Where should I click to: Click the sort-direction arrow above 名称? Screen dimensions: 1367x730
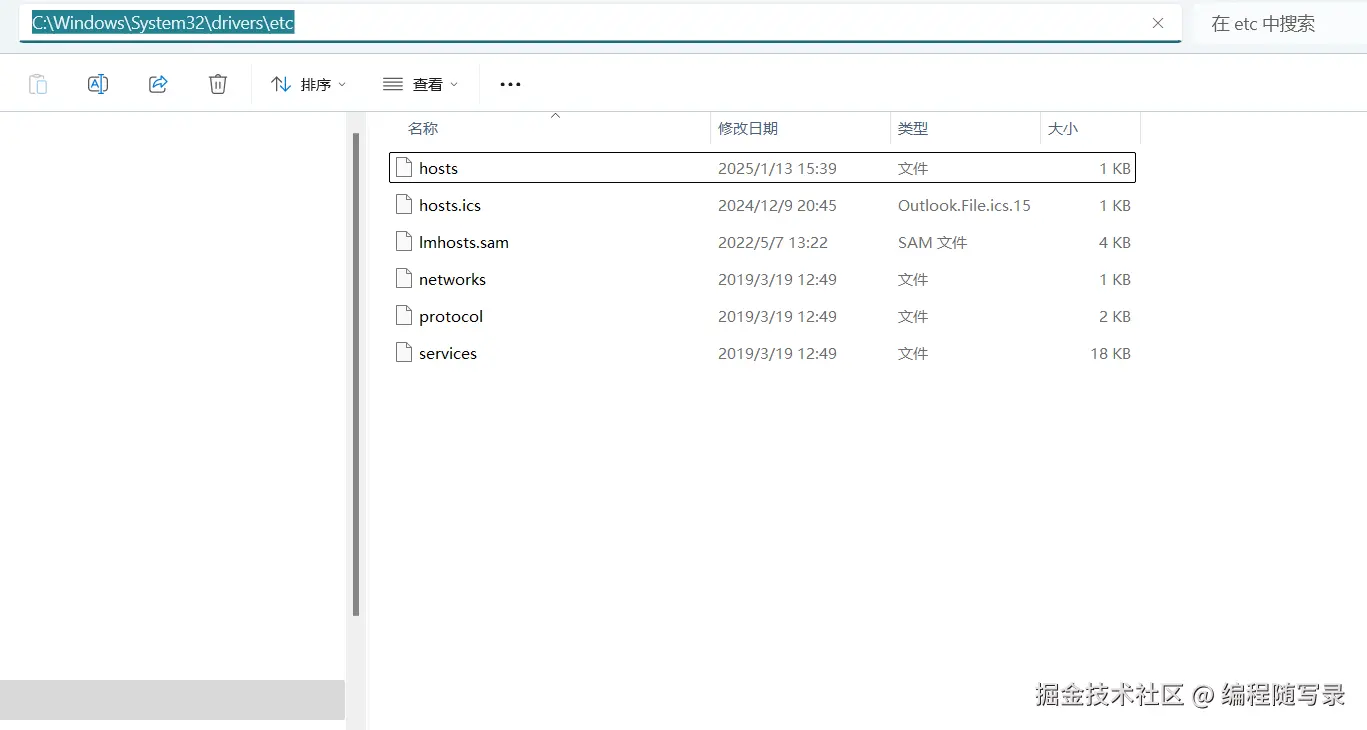(556, 116)
